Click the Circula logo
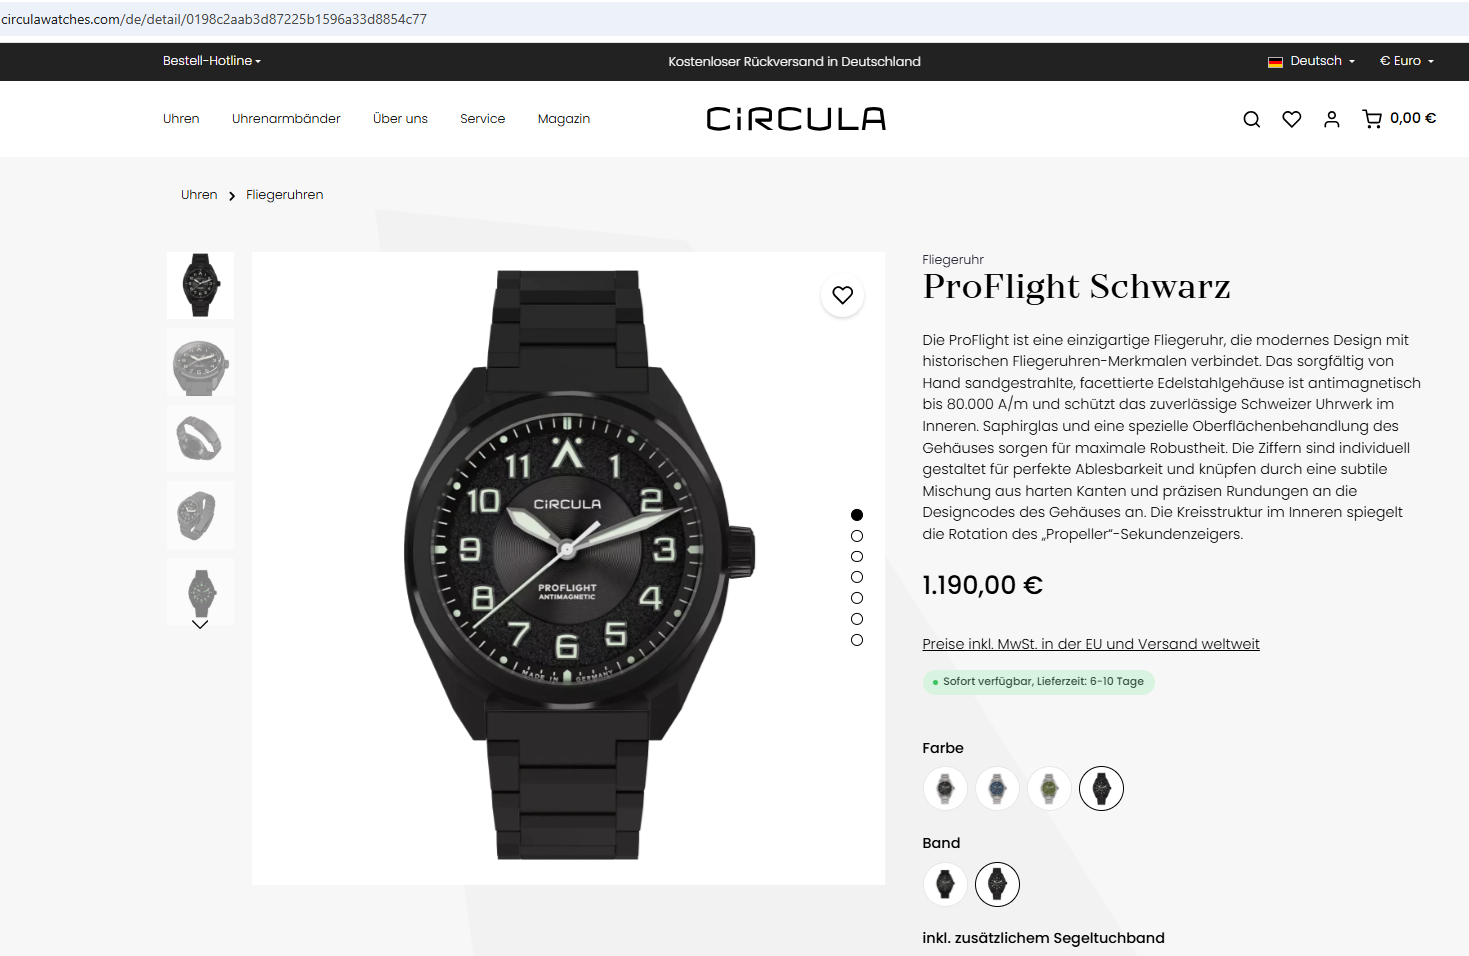The width and height of the screenshot is (1469, 956). [796, 119]
